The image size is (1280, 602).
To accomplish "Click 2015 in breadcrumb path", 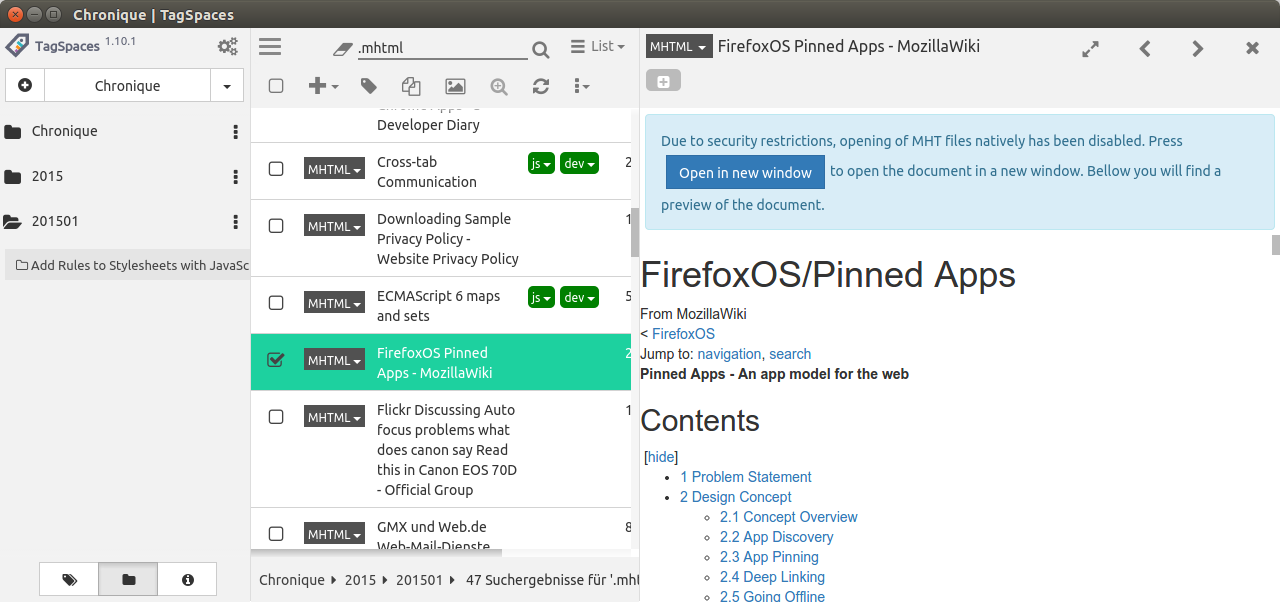I will (x=360, y=579).
